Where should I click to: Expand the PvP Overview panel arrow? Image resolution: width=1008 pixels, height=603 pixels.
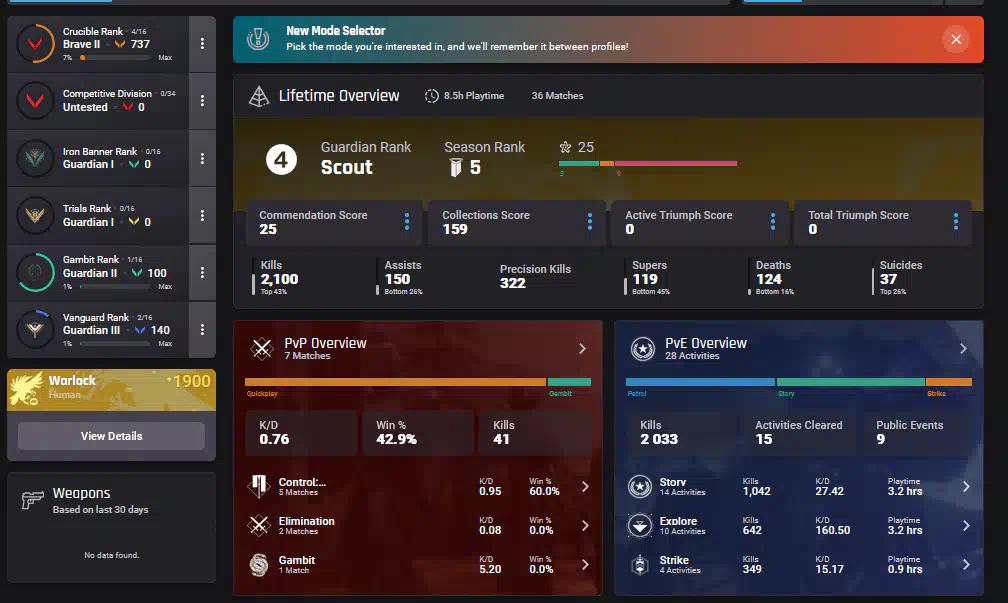582,348
